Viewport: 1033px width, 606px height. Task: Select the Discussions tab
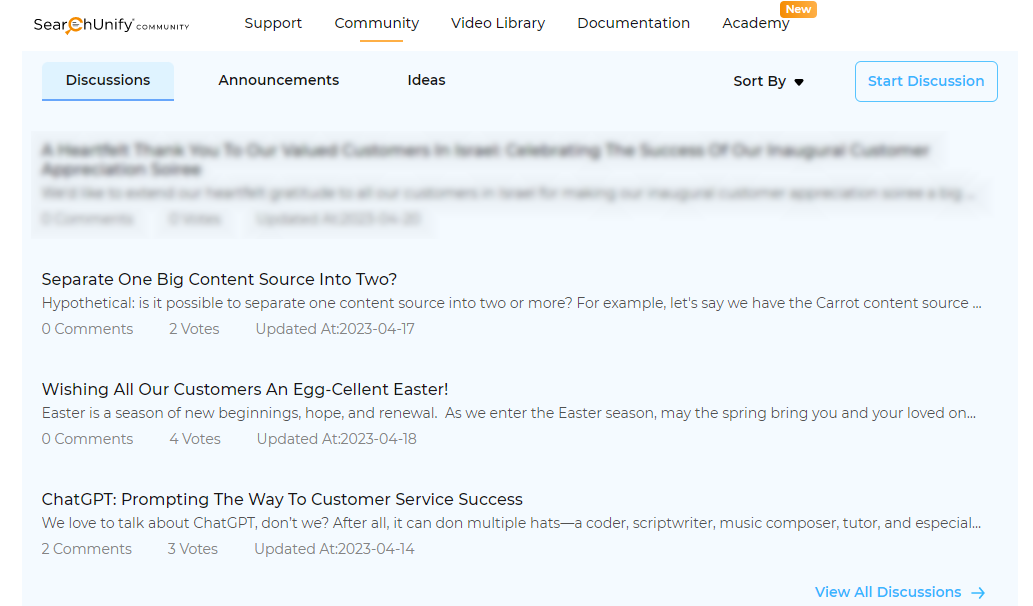[x=108, y=80]
